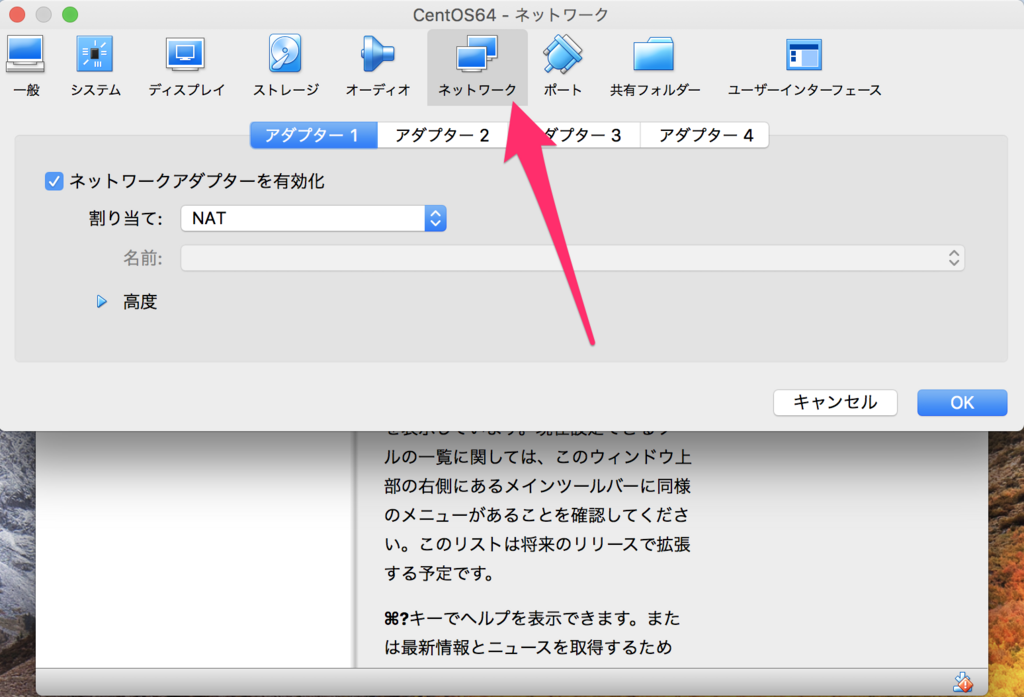
Task: Open the 一般 (General) settings icon
Action: tap(26, 54)
